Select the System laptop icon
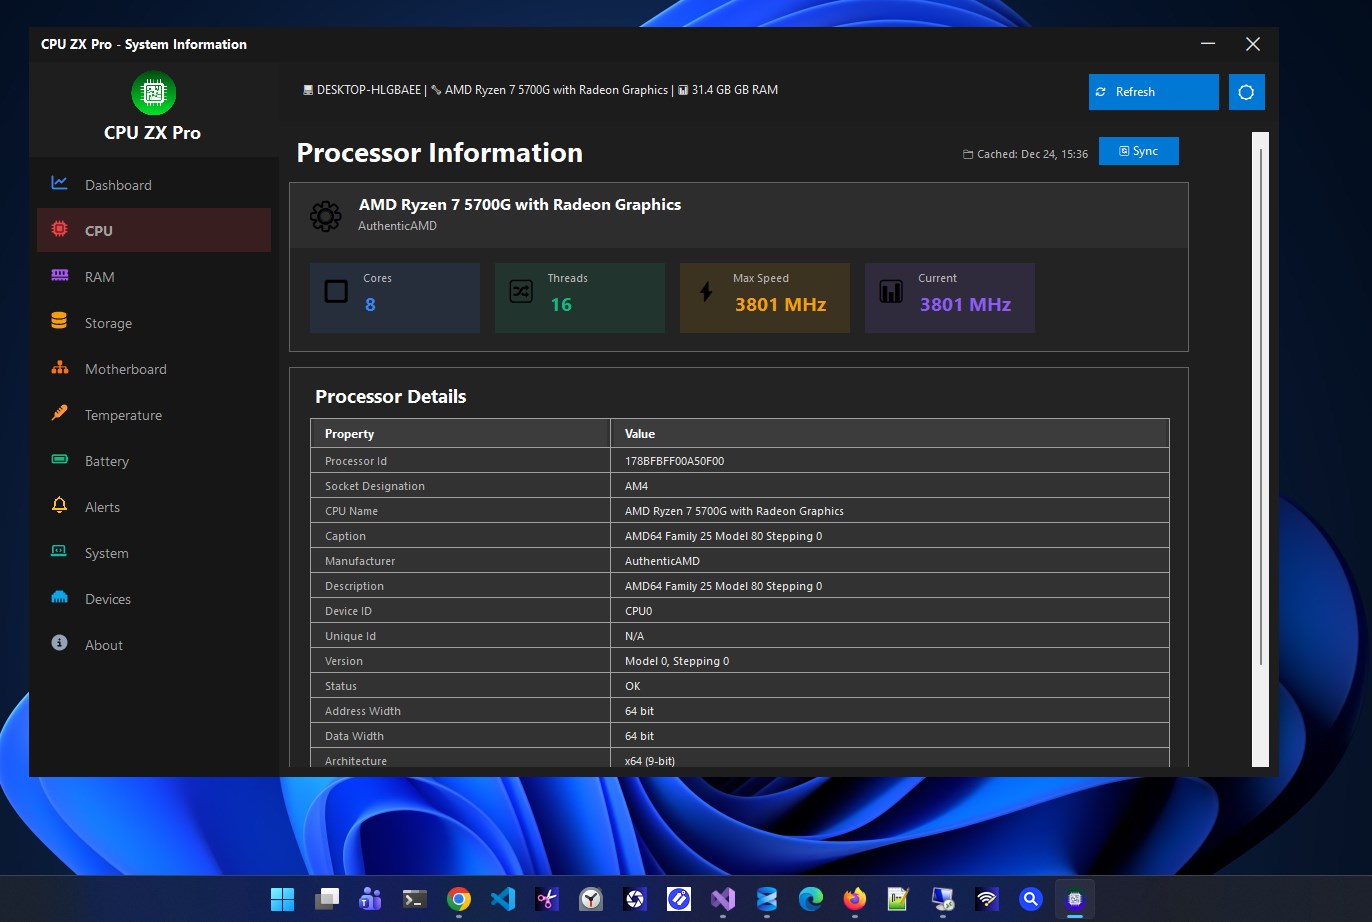Screen dimensions: 1372x922 pos(60,552)
